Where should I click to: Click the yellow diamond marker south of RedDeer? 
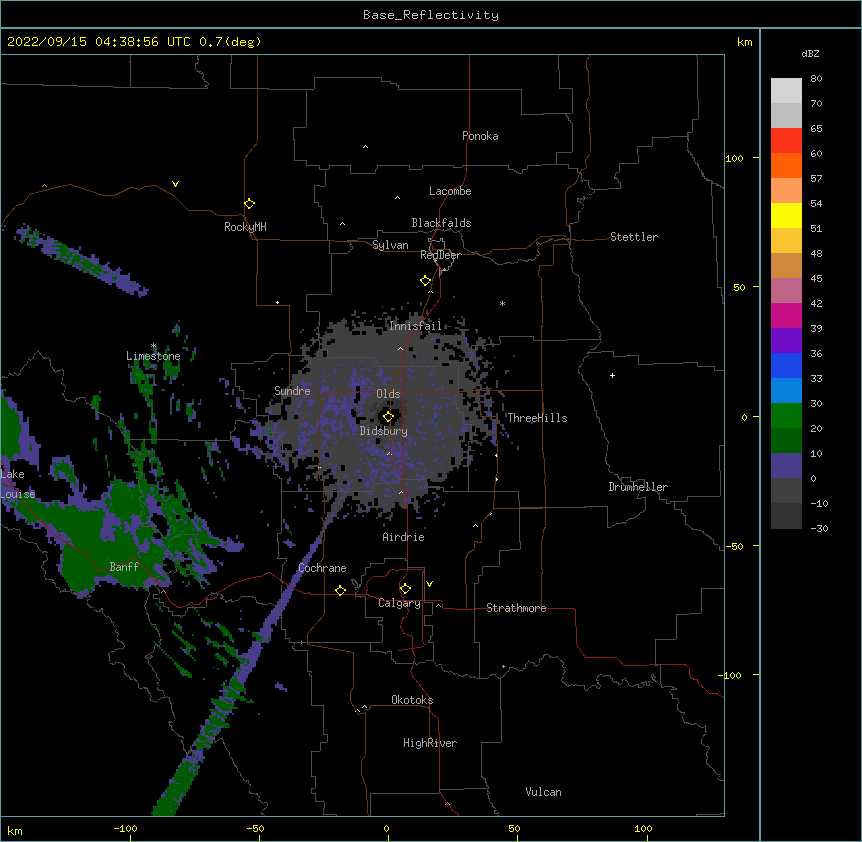[x=426, y=281]
